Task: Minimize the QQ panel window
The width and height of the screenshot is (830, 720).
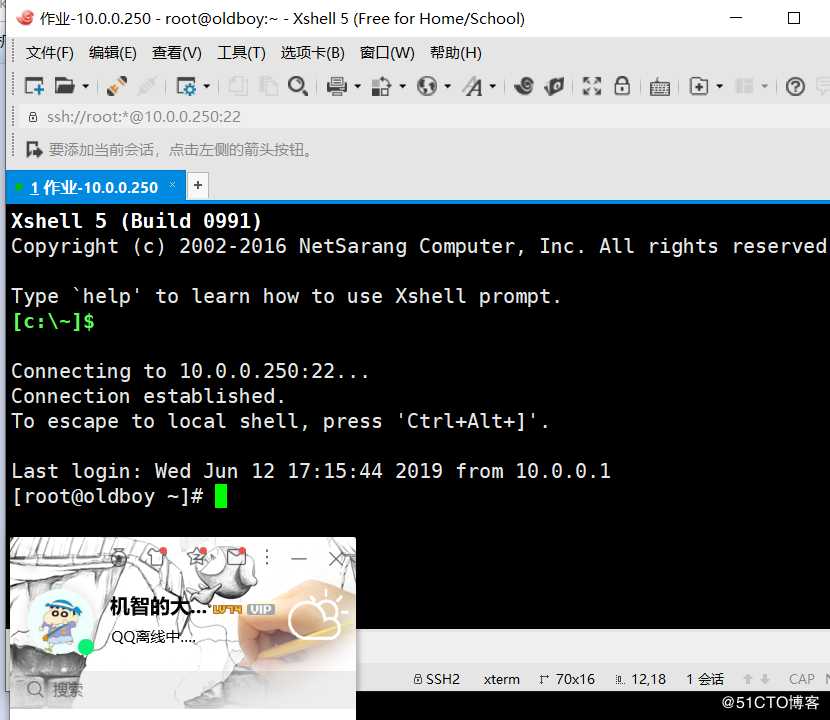Action: coord(299,558)
